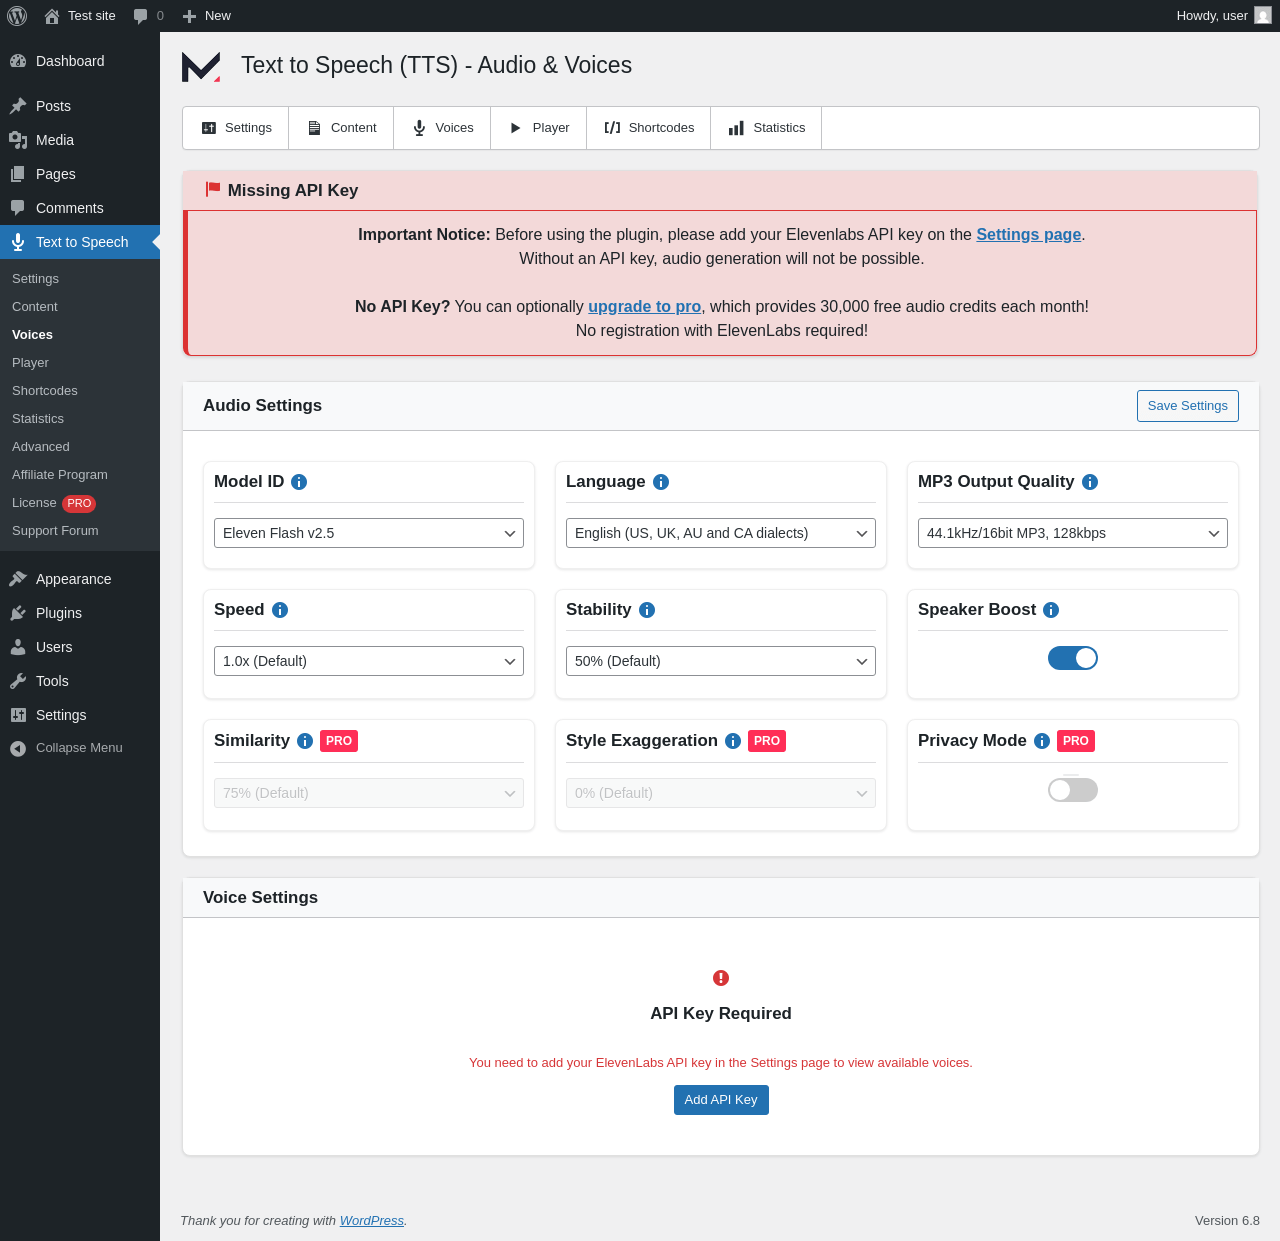Switch to the Voices tab
Image resolution: width=1280 pixels, height=1241 pixels.
pyautogui.click(x=442, y=128)
